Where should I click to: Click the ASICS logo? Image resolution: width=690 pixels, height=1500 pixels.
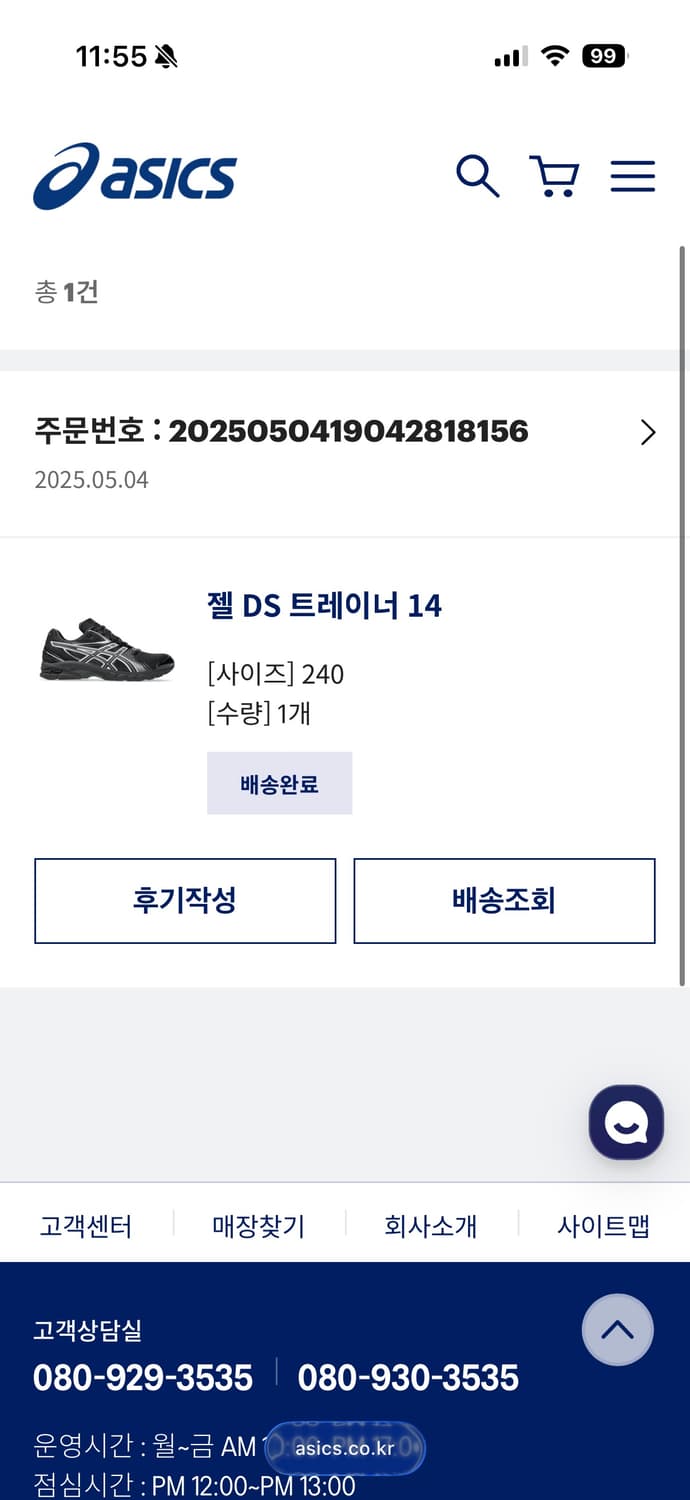click(135, 175)
